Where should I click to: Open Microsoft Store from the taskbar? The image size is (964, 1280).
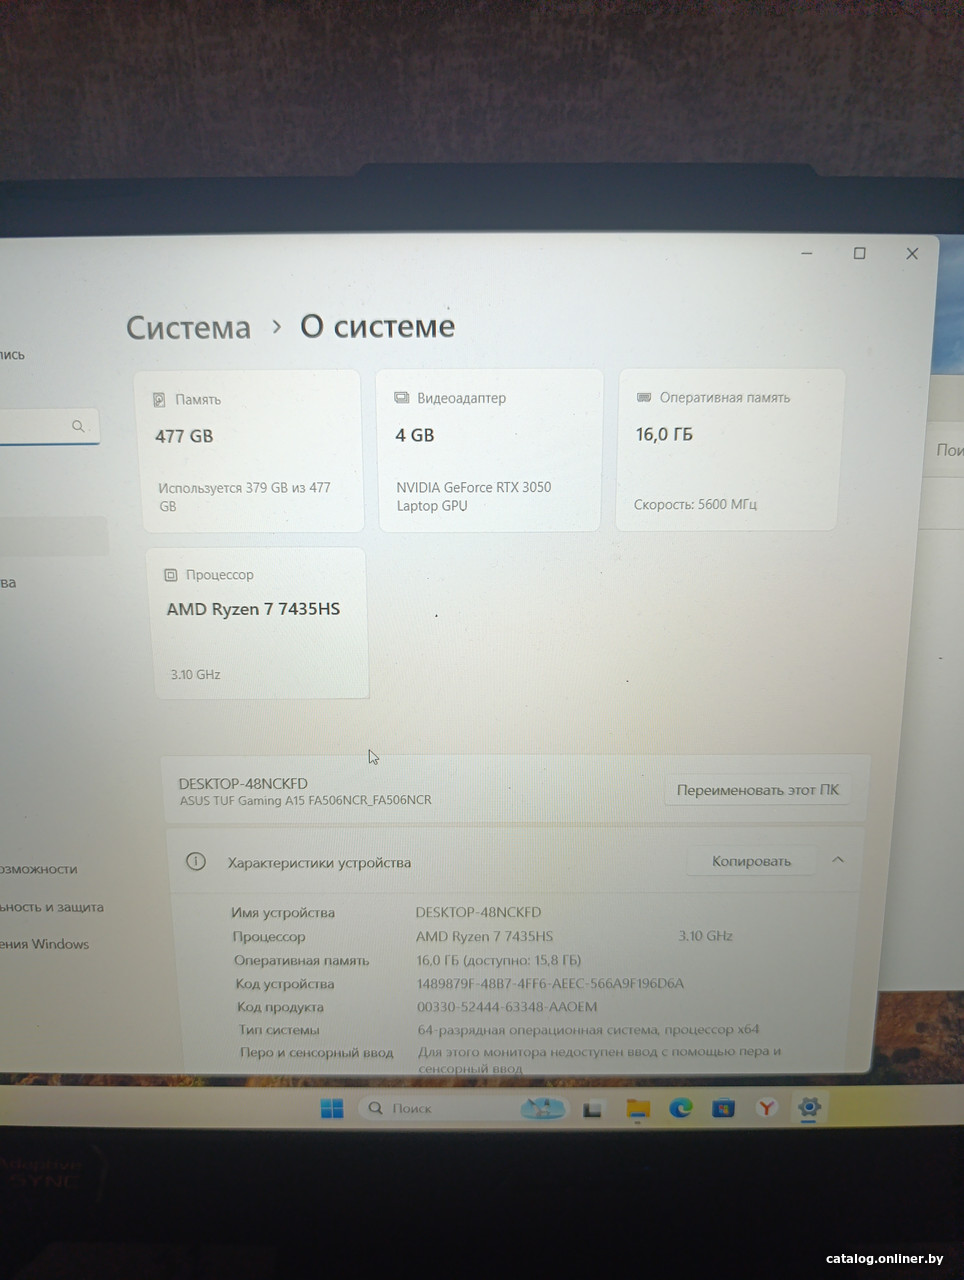pos(723,1107)
